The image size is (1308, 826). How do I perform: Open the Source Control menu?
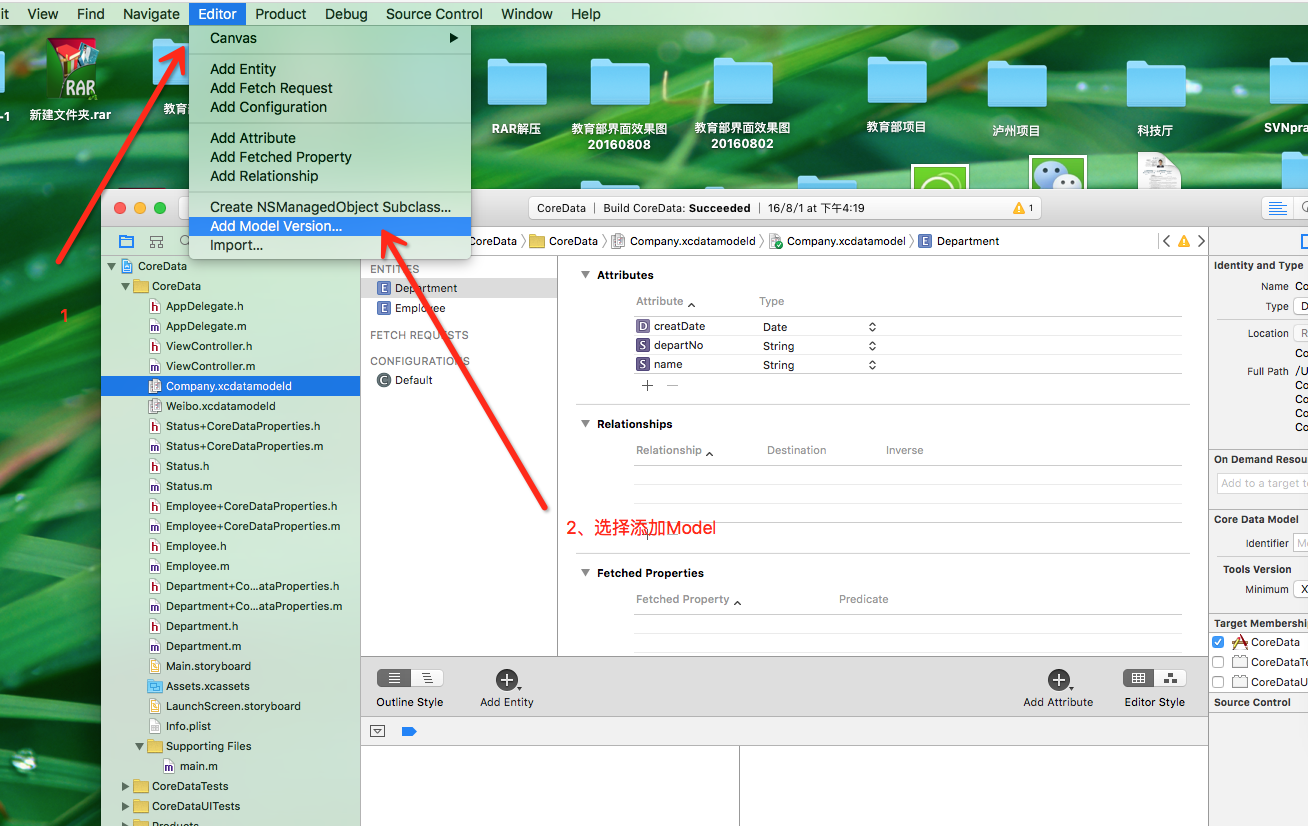434,14
